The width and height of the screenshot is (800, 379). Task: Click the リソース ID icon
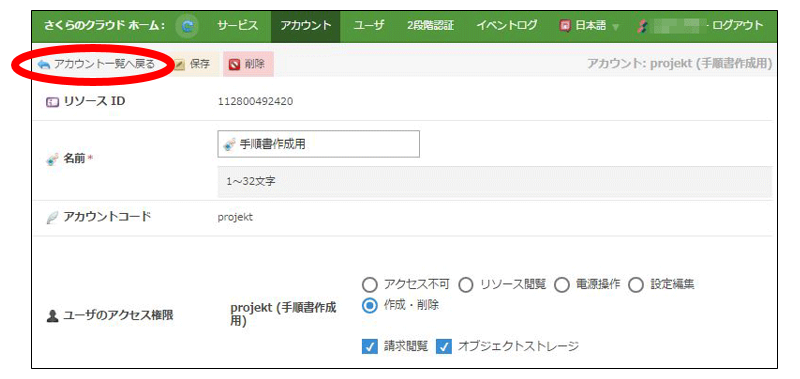tap(53, 102)
